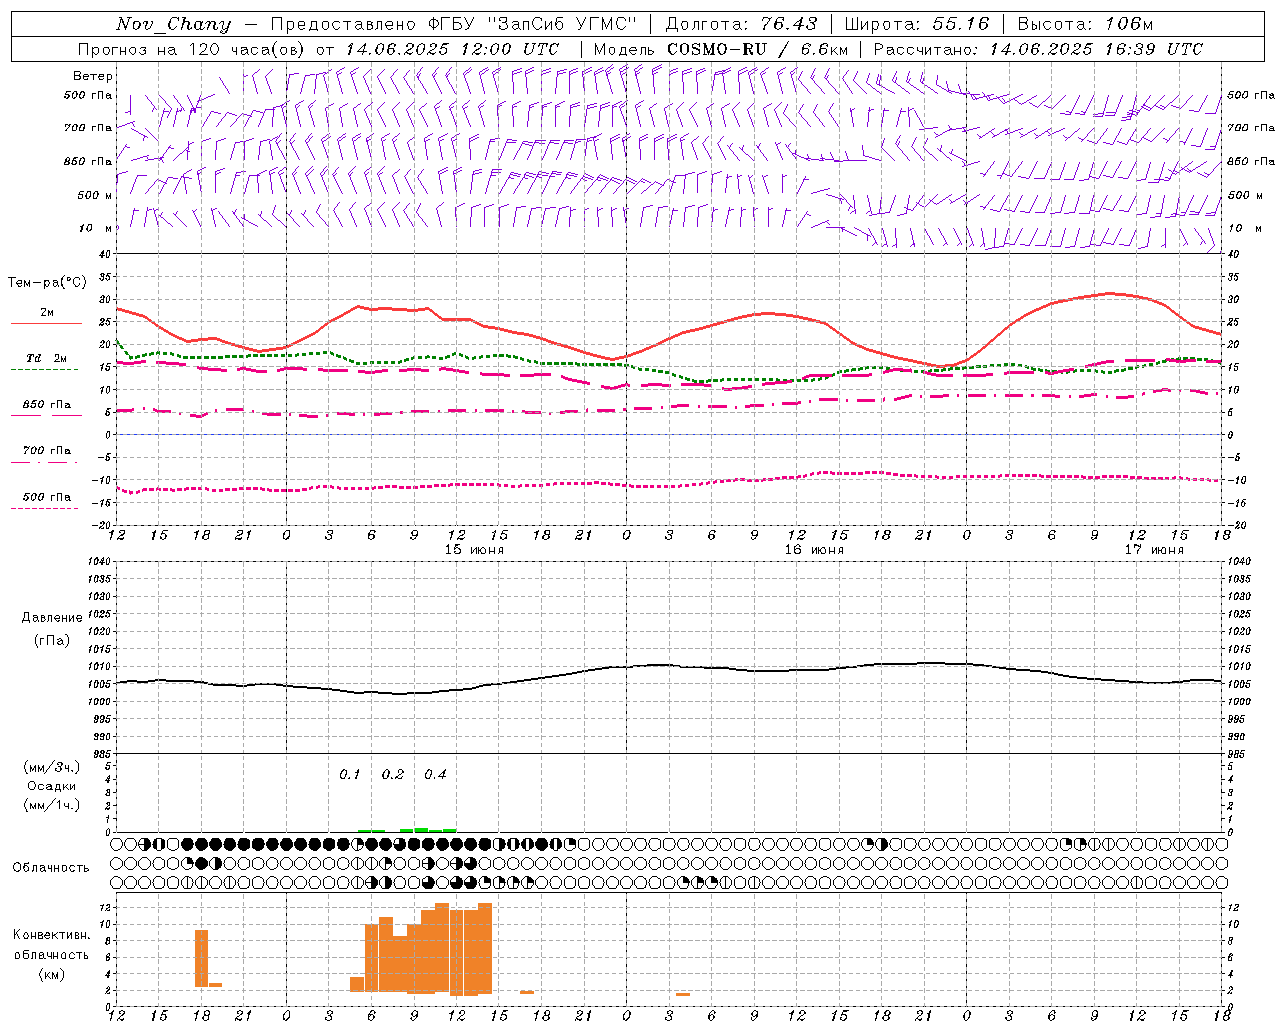Click the 850 гПа temperature legend entry
This screenshot has width=1280, height=1024.
[x=46, y=405]
